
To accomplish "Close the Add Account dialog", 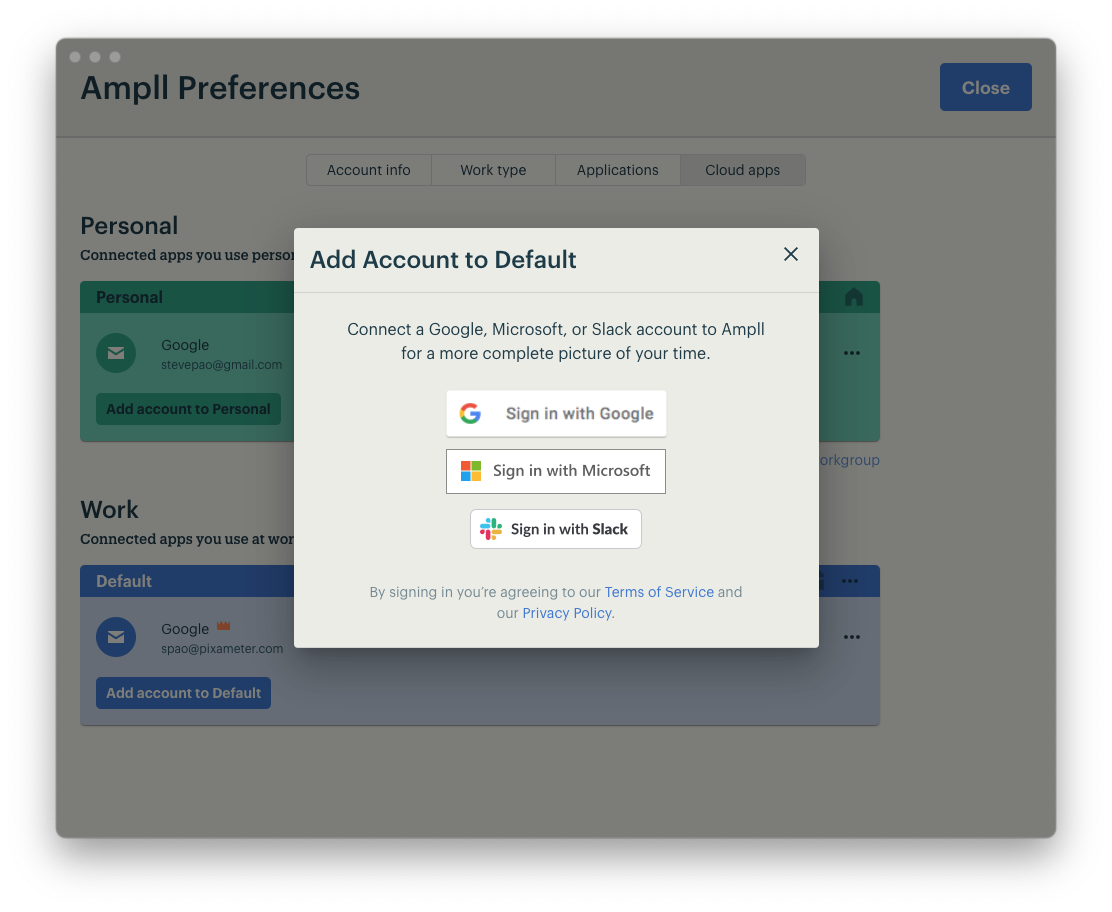I will 791,254.
